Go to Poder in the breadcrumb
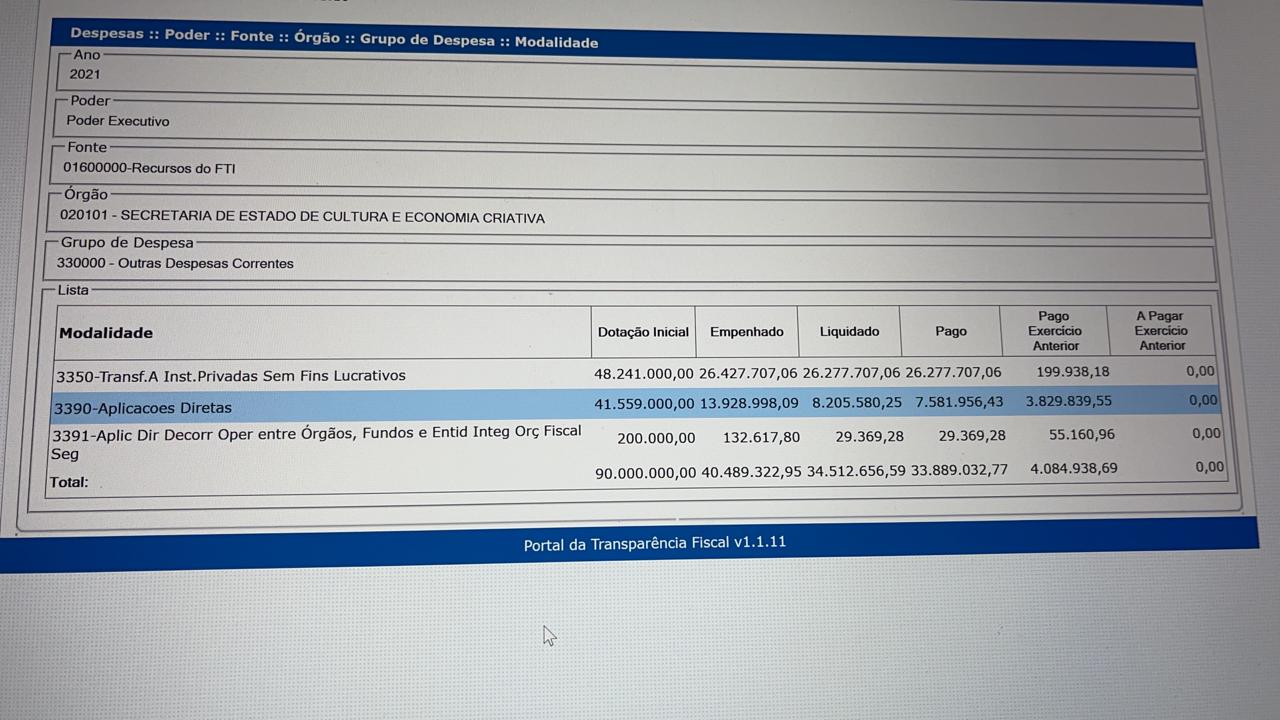1280x720 pixels. point(187,35)
